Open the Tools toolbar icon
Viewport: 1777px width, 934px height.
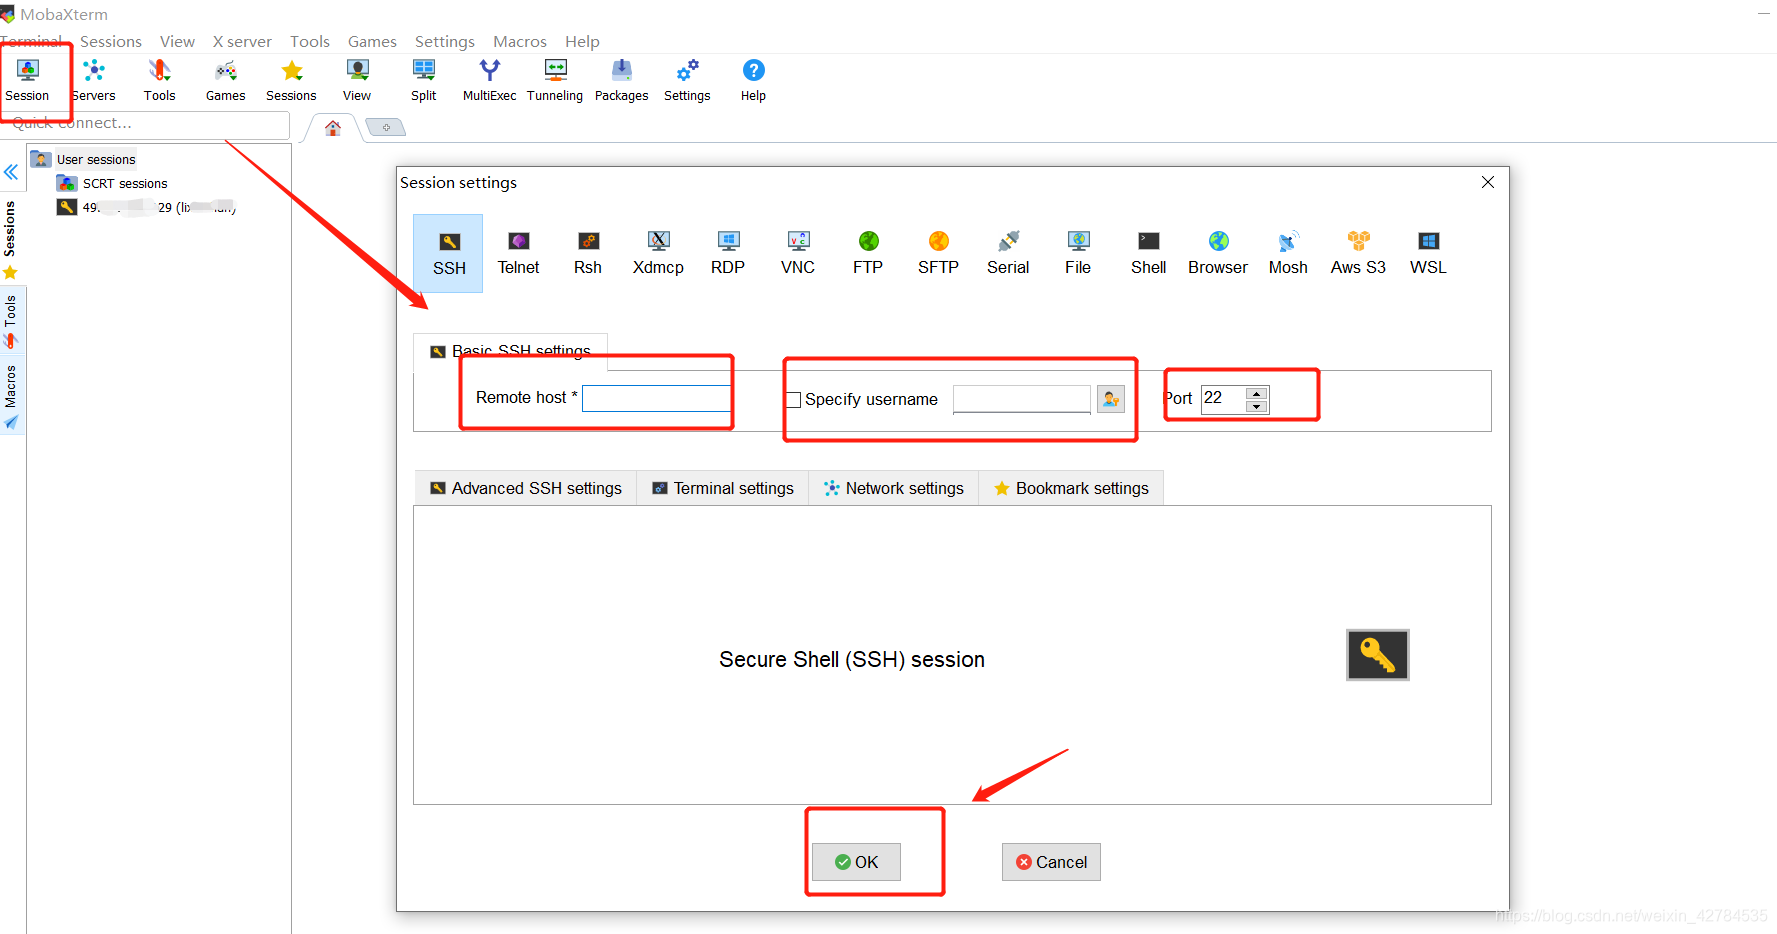coord(159,80)
